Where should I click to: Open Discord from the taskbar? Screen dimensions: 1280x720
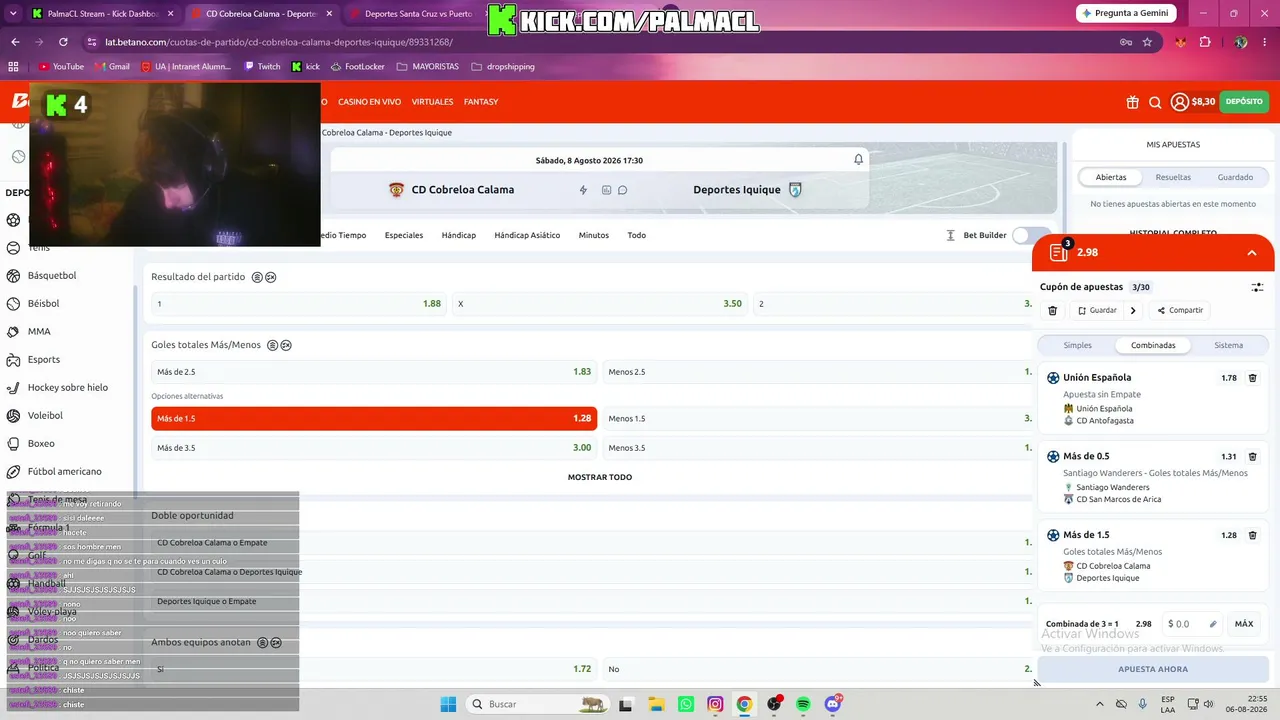tap(833, 704)
